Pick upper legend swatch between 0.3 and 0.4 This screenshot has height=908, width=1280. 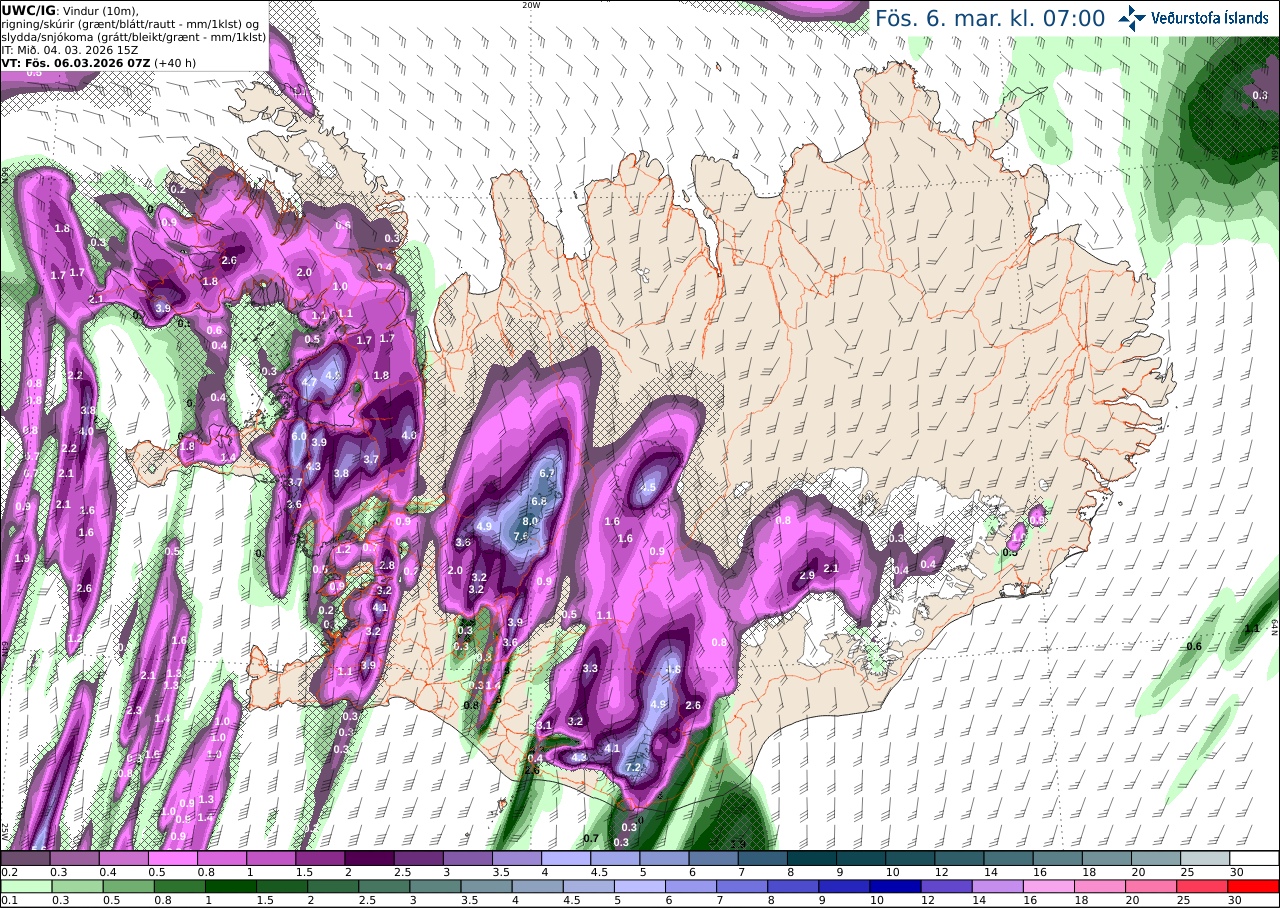[x=74, y=858]
